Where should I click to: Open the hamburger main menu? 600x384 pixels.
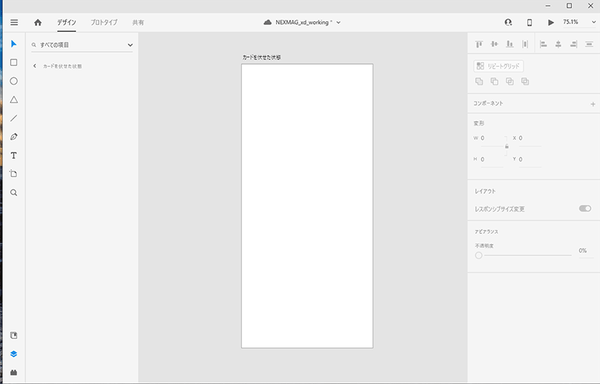14,23
